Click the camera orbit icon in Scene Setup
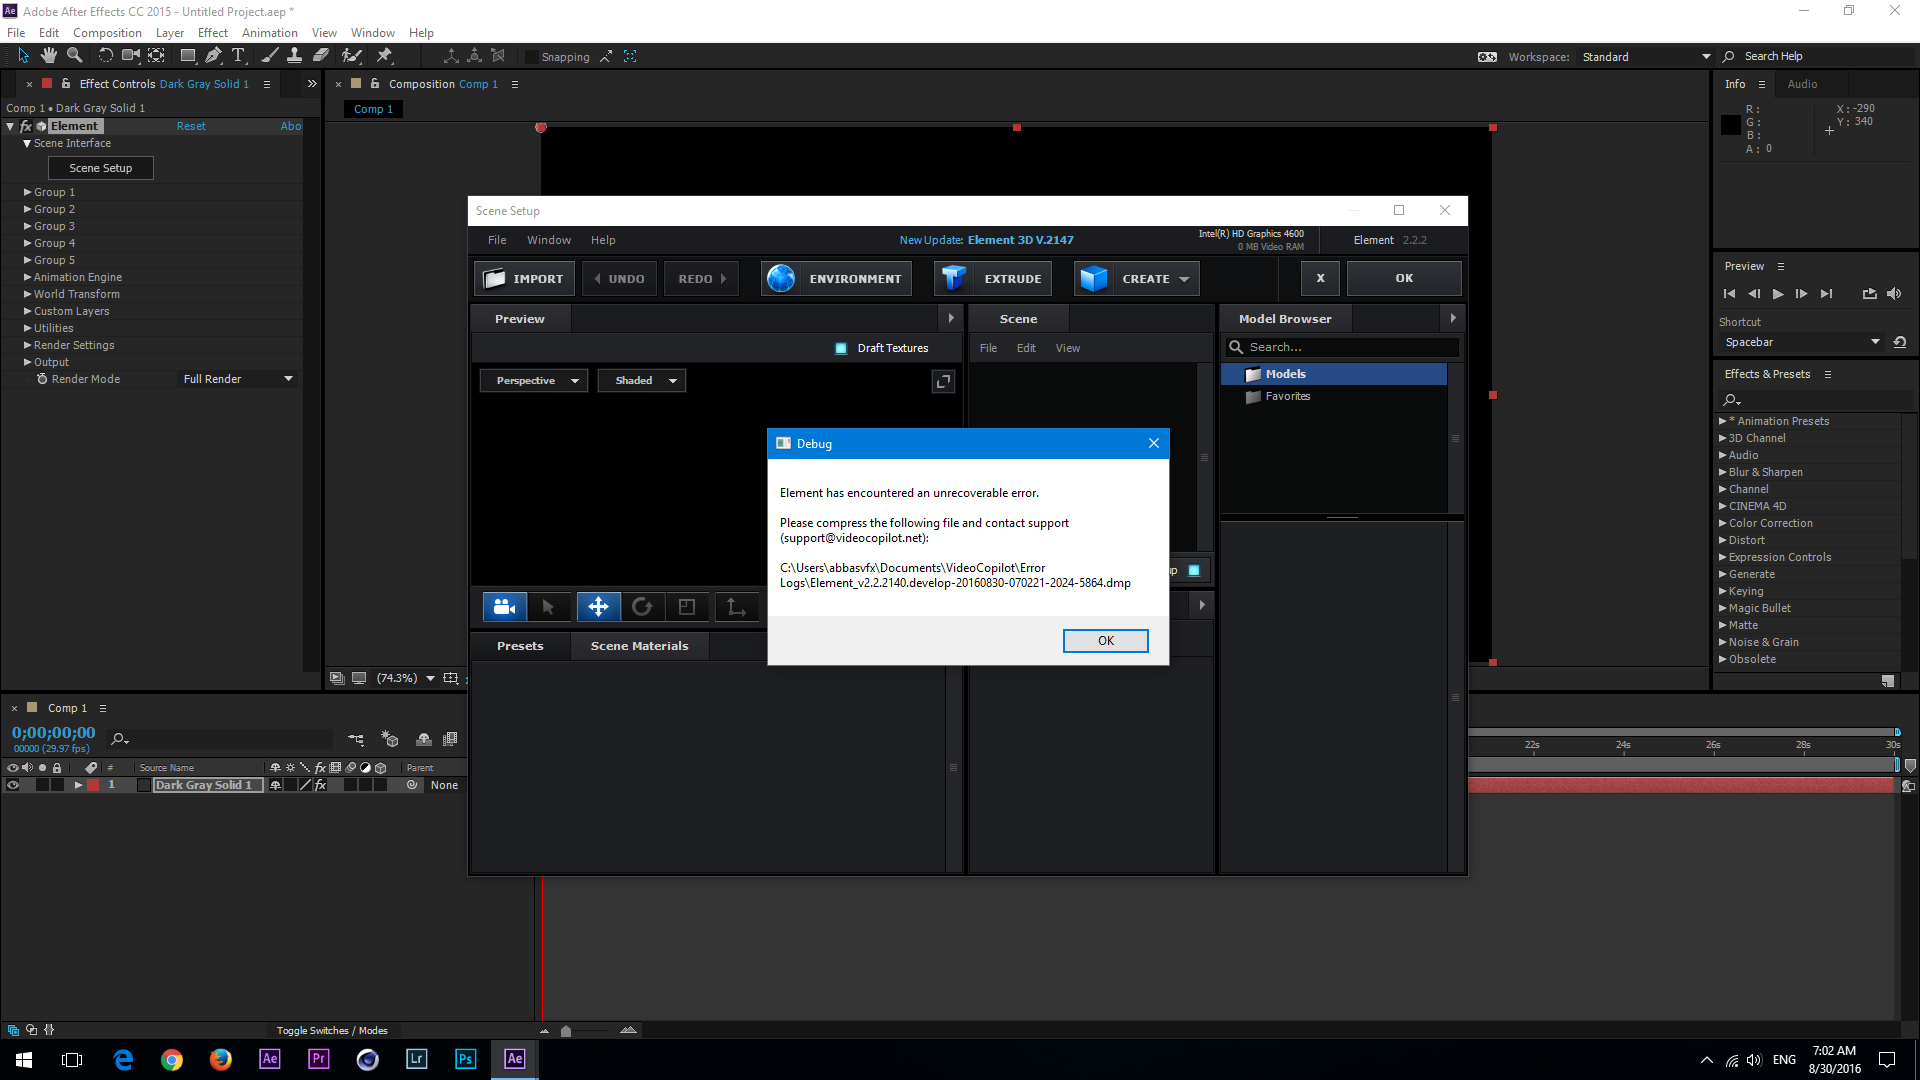The height and width of the screenshot is (1080, 1920). 505,607
